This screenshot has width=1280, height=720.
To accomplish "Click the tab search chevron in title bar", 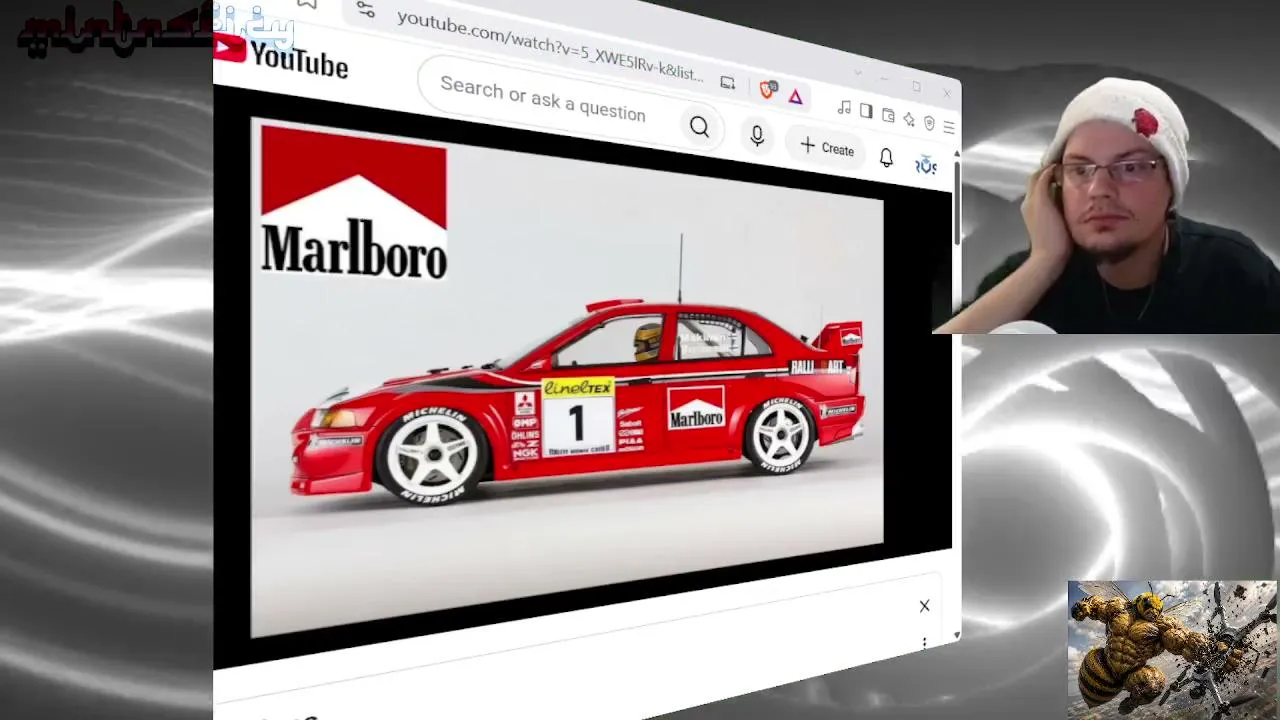I will (857, 73).
